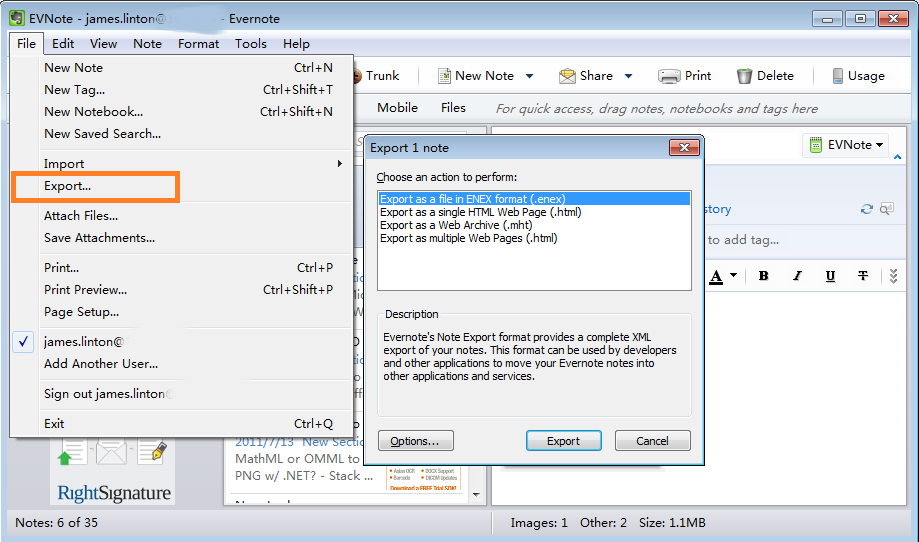919x542 pixels.
Task: Select Export as single HTML Web Page
Action: [534, 212]
